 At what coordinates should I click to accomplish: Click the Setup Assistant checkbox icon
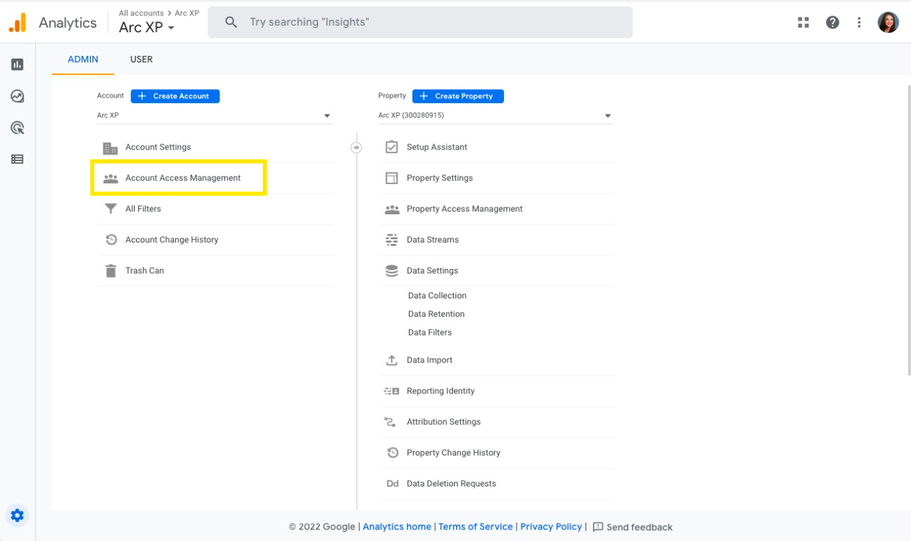392,147
